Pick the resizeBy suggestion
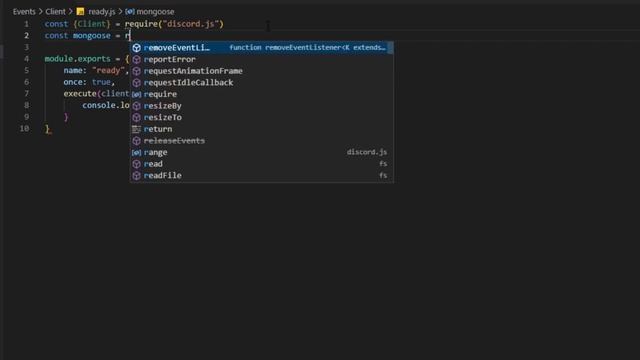 coord(262,106)
